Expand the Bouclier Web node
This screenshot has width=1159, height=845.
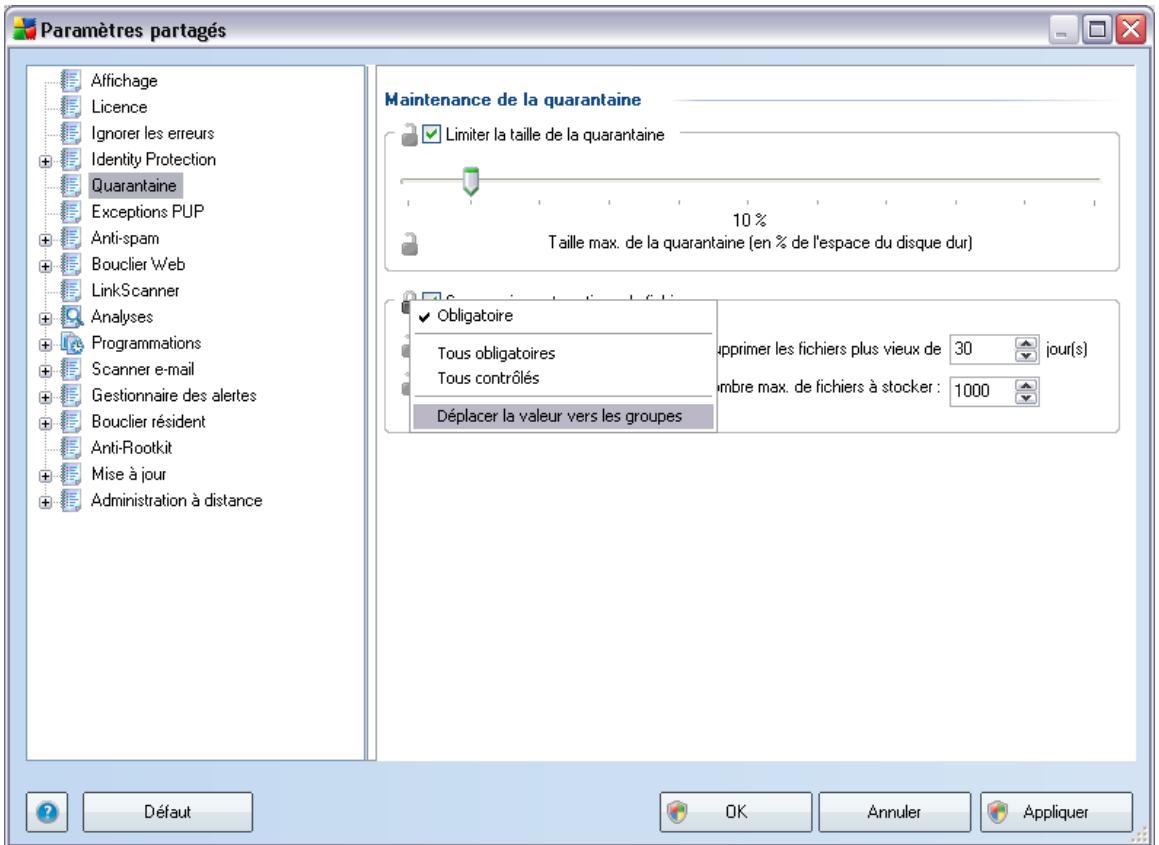[x=46, y=266]
